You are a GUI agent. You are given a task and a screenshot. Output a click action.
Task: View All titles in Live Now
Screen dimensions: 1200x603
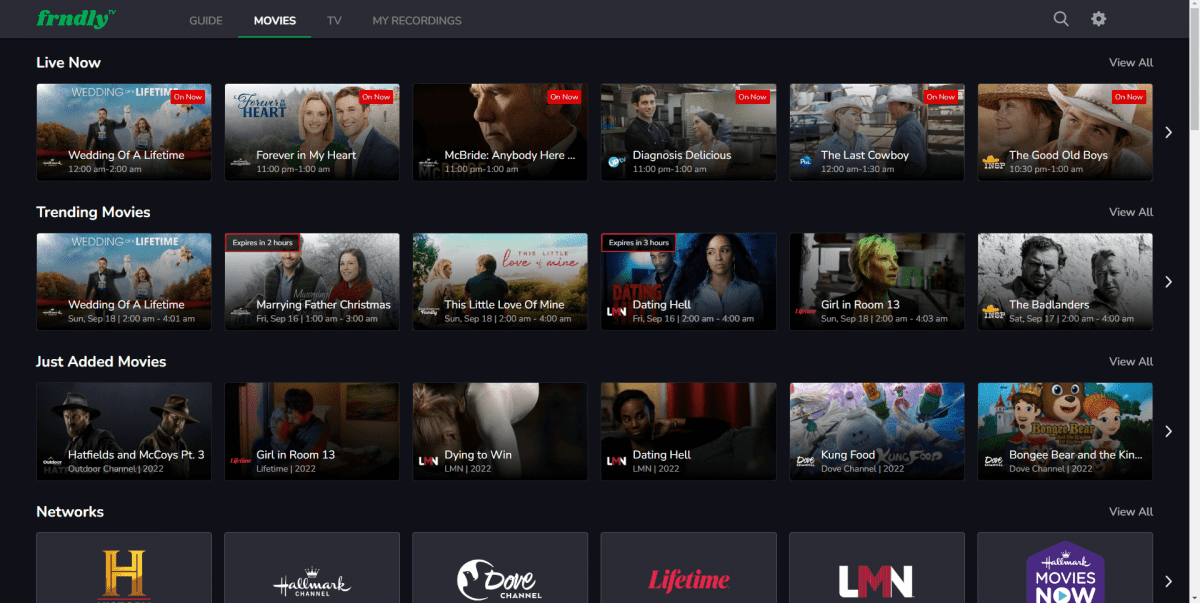1130,62
